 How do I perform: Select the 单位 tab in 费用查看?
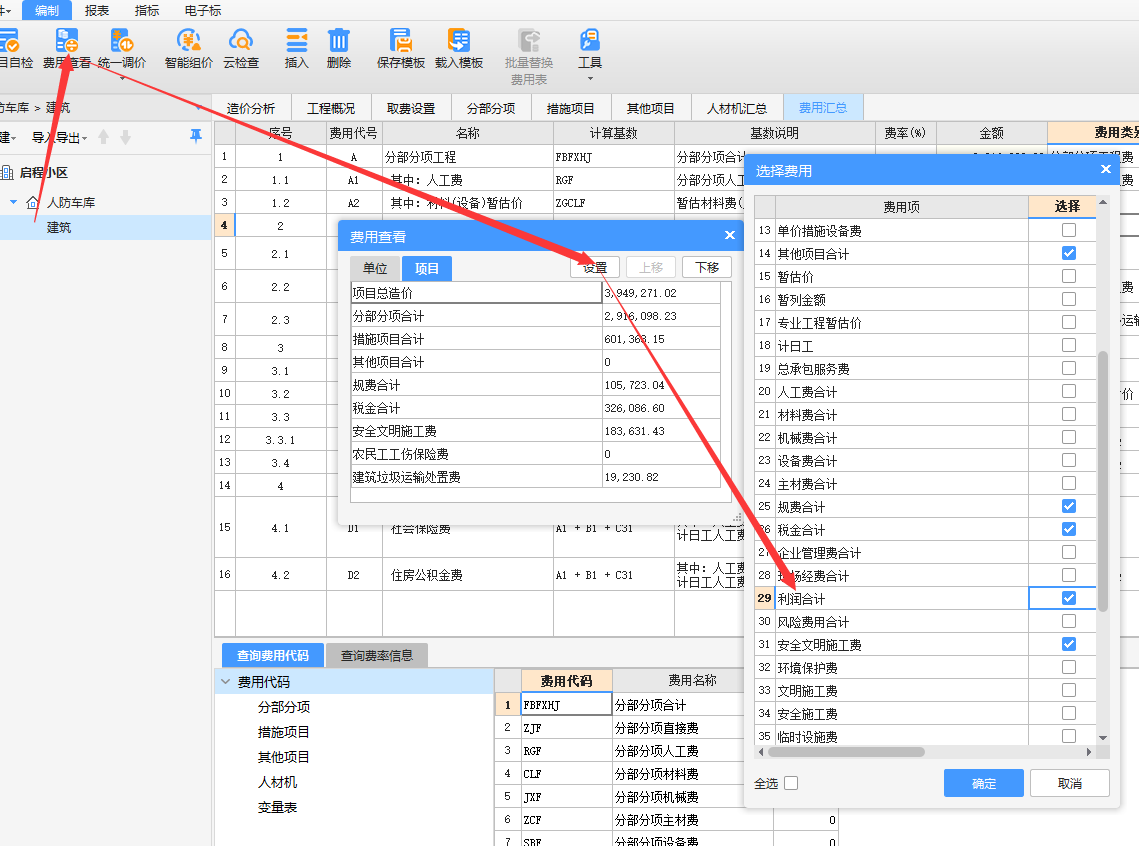pyautogui.click(x=375, y=268)
